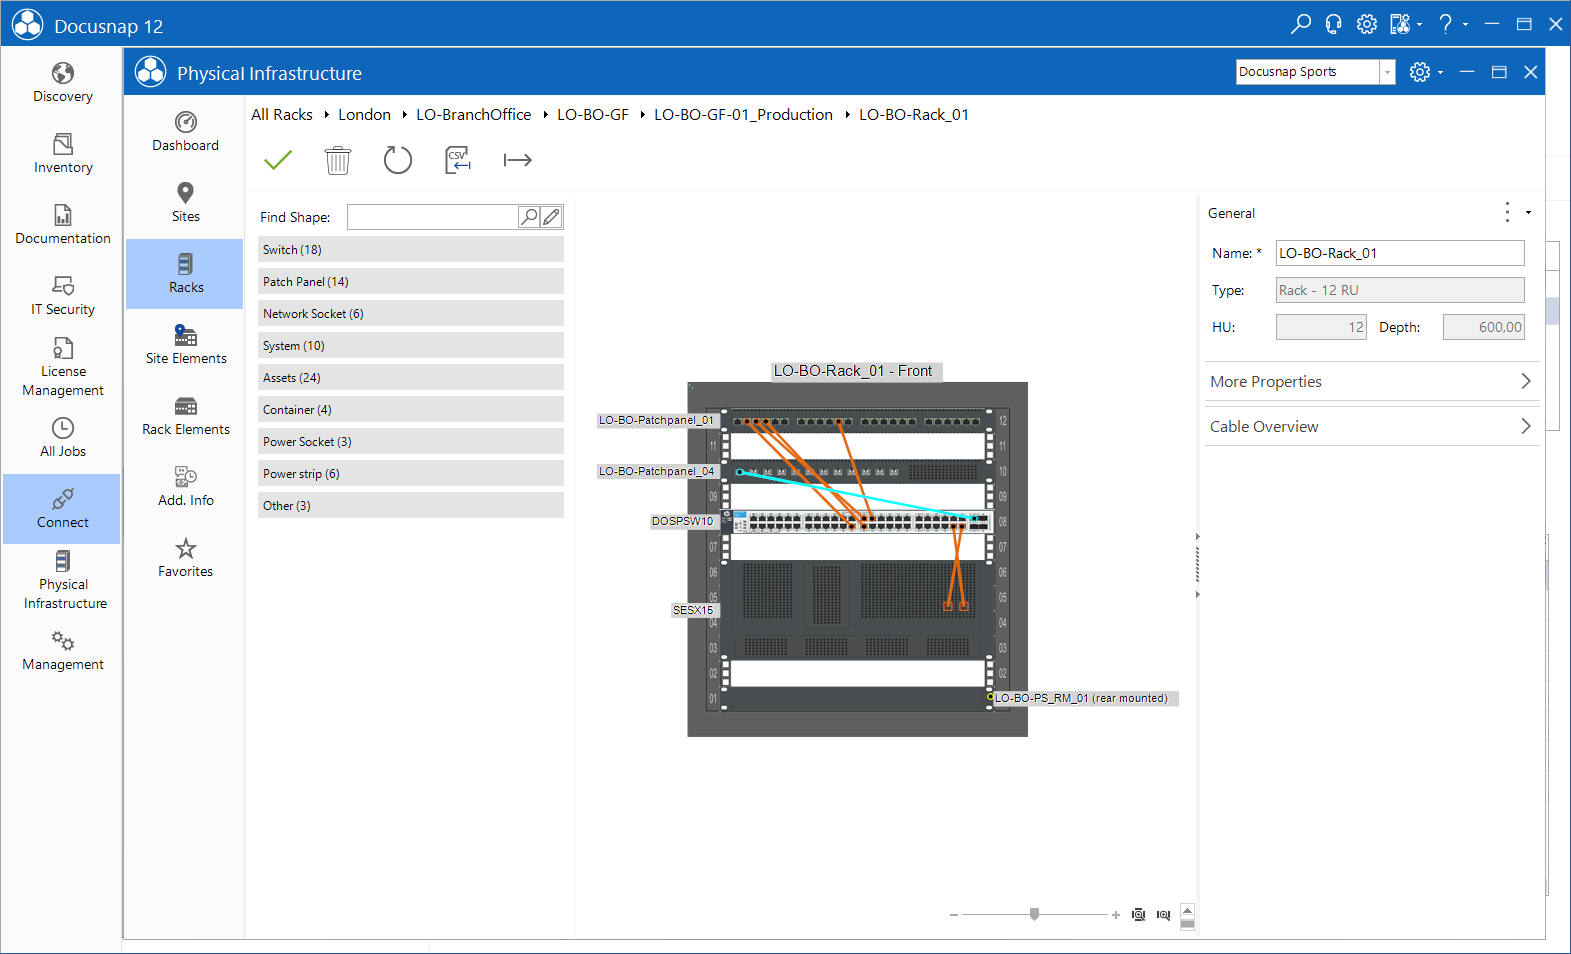Click the zoom slider handle

point(1035,914)
